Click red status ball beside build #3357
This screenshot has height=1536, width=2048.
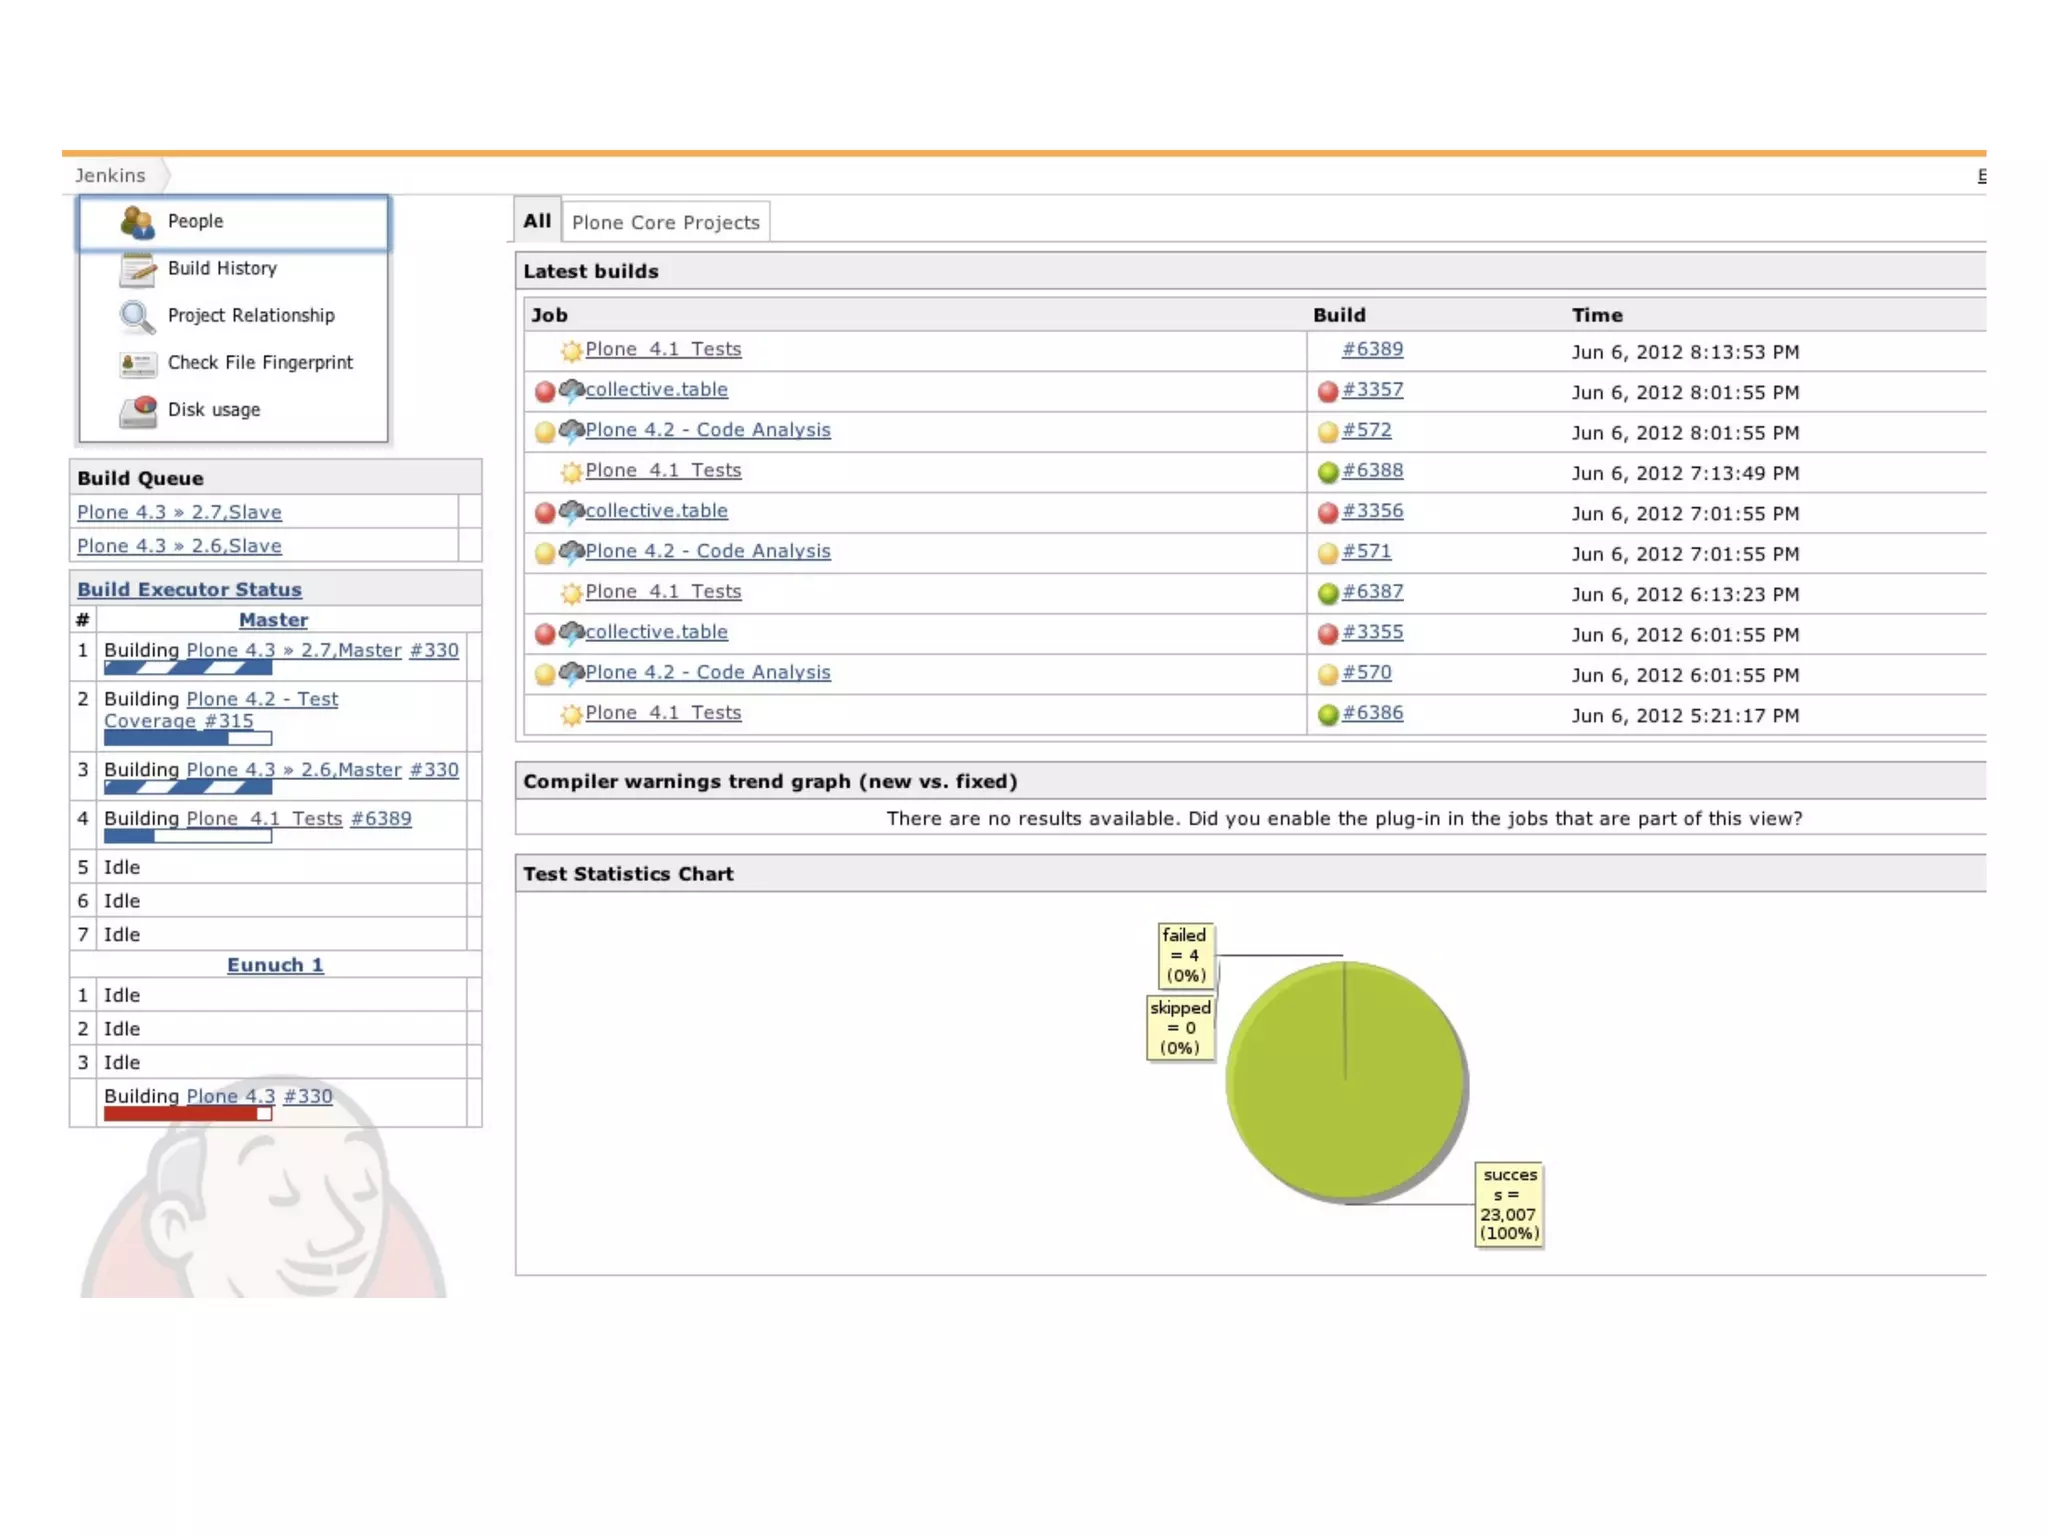coord(1327,391)
